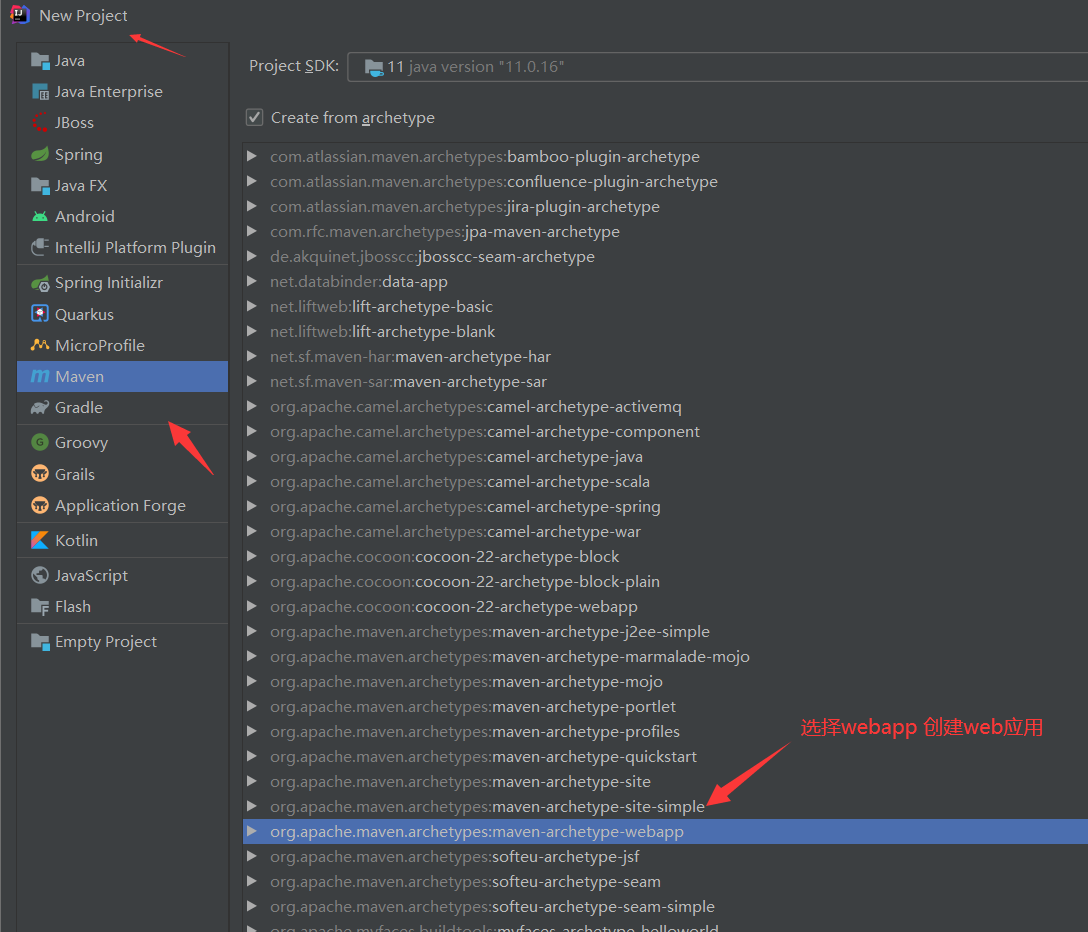Click the Quarkus icon
1088x932 pixels.
(x=40, y=314)
